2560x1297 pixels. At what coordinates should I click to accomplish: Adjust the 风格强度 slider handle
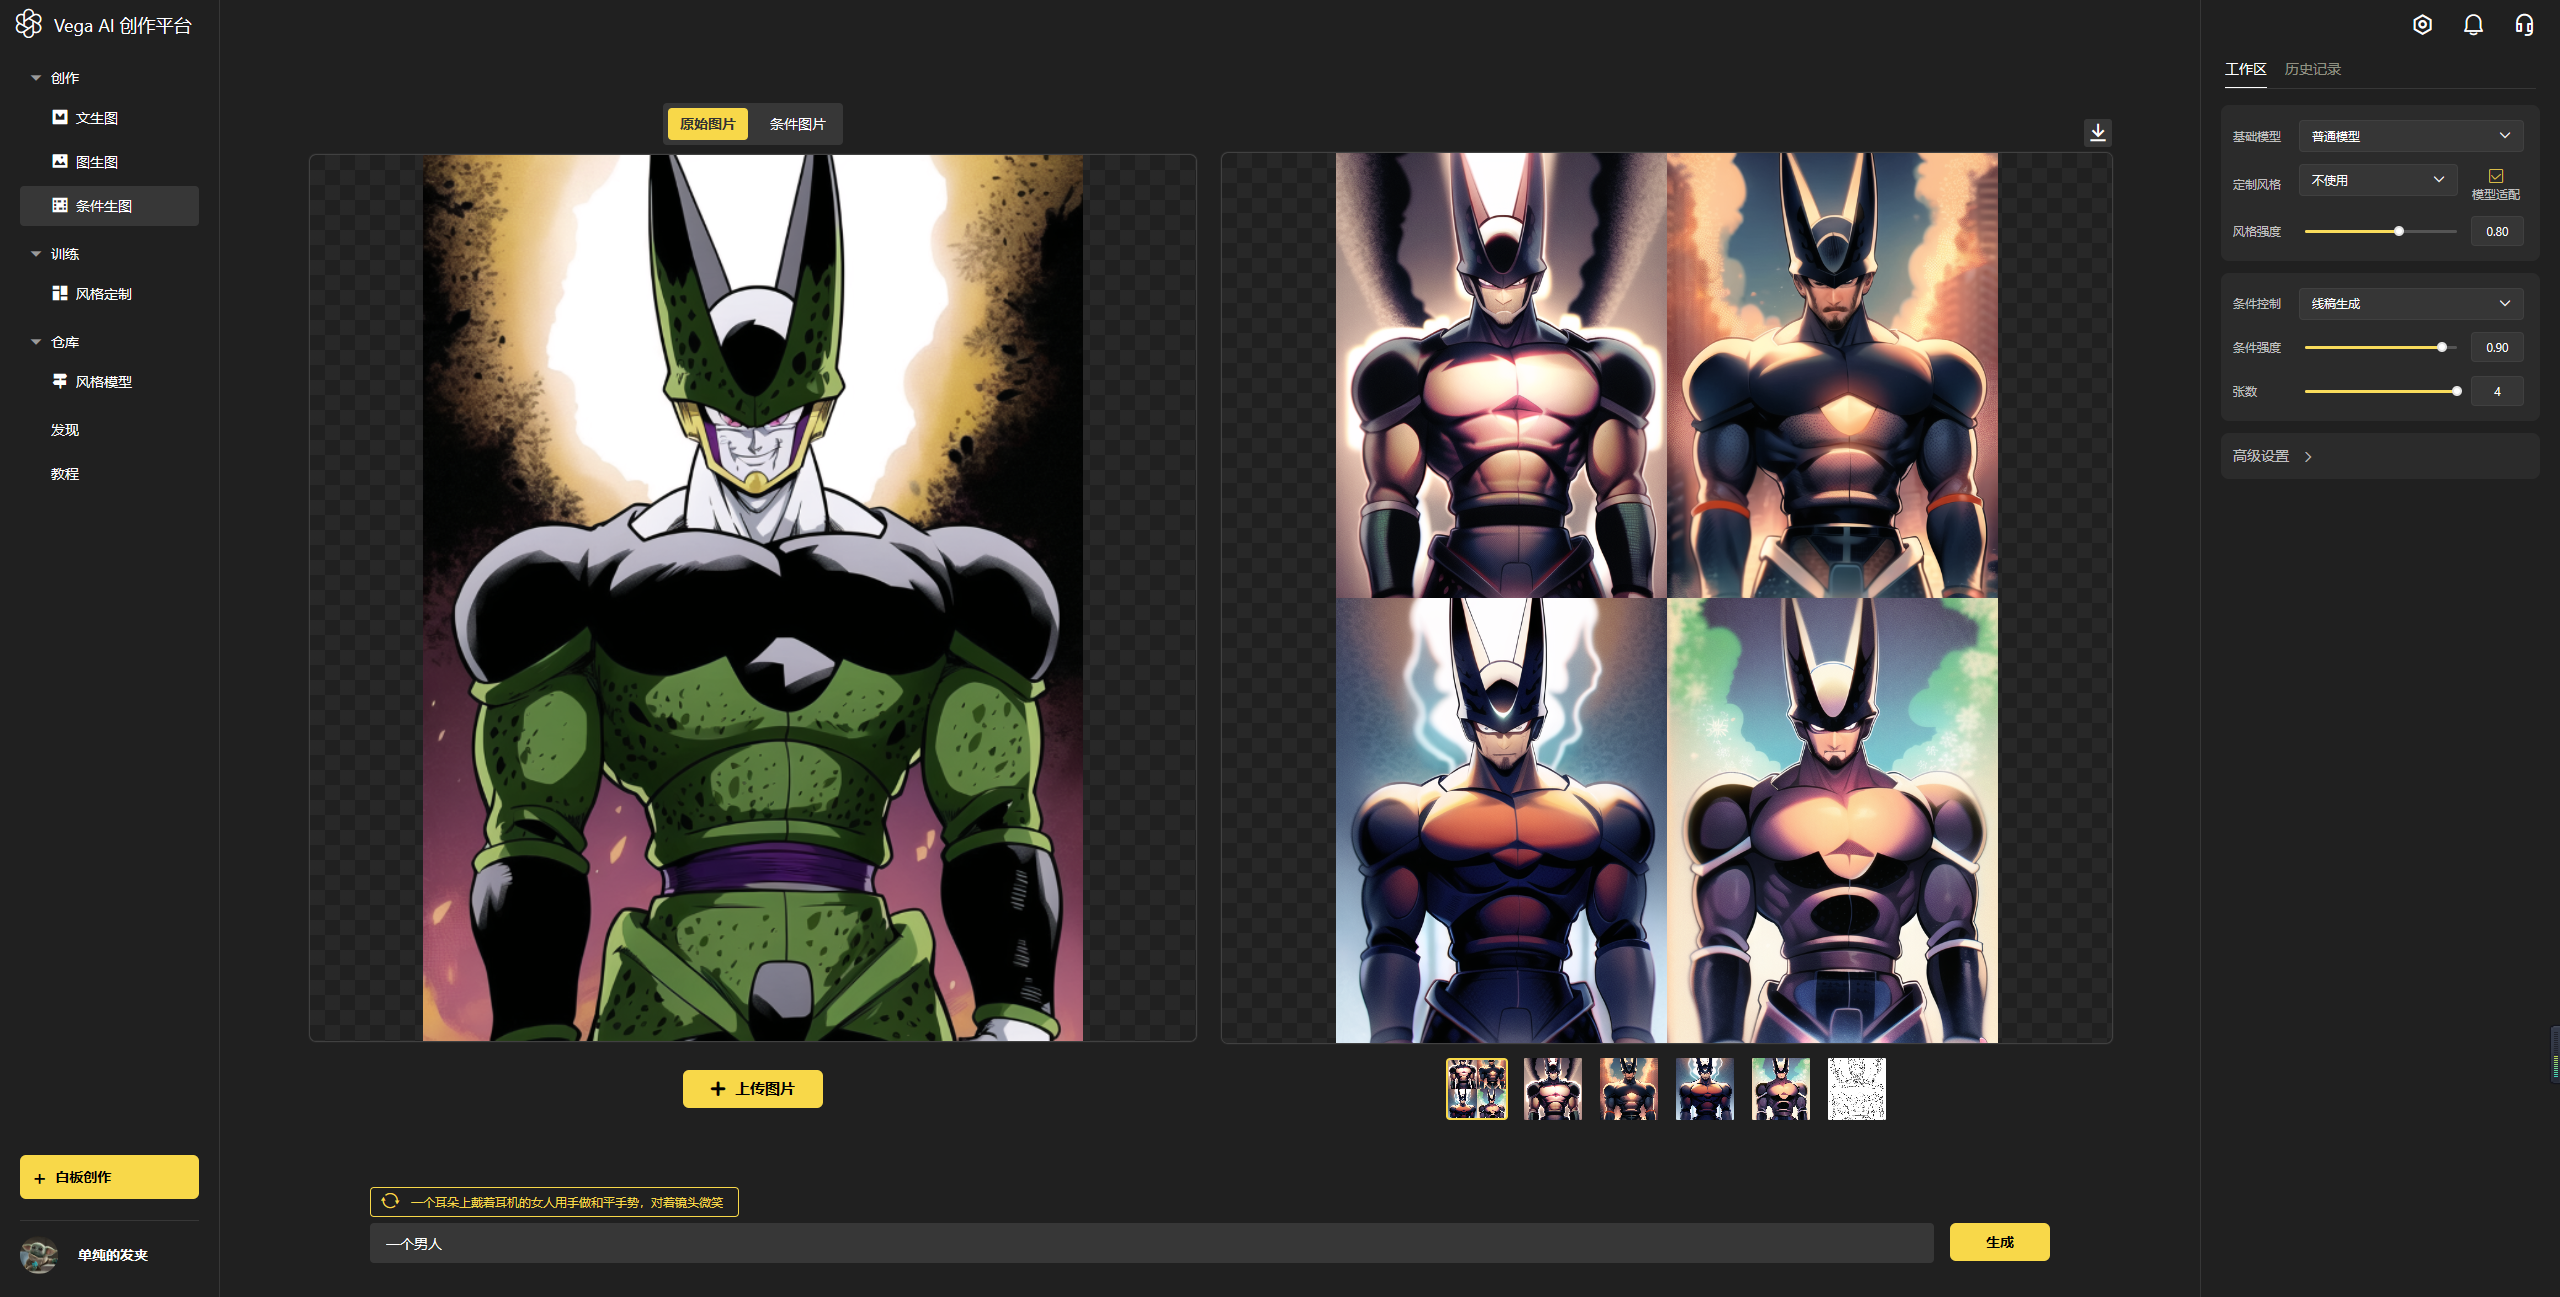[x=2398, y=232]
